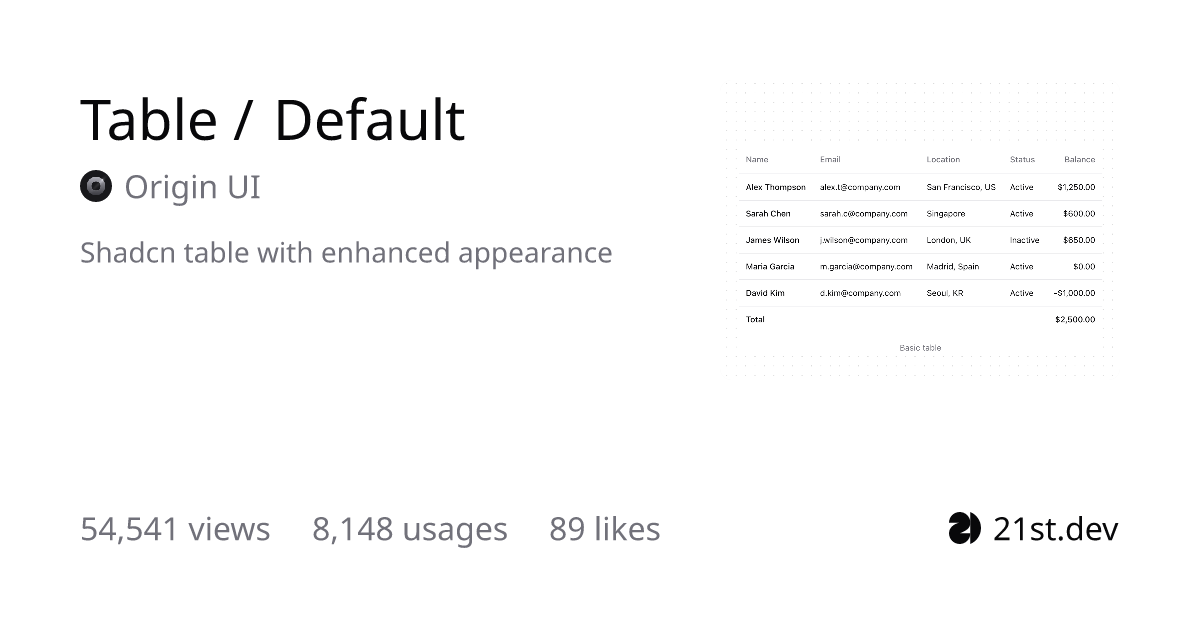The height and width of the screenshot is (630, 1200).
Task: Click the Origin UI avatar icon
Action: pos(96,187)
